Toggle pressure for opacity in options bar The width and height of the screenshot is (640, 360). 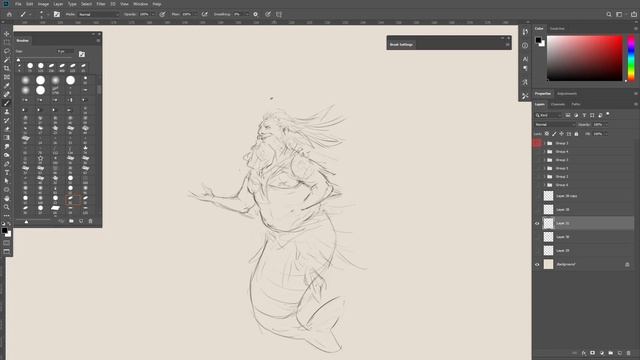[162, 14]
